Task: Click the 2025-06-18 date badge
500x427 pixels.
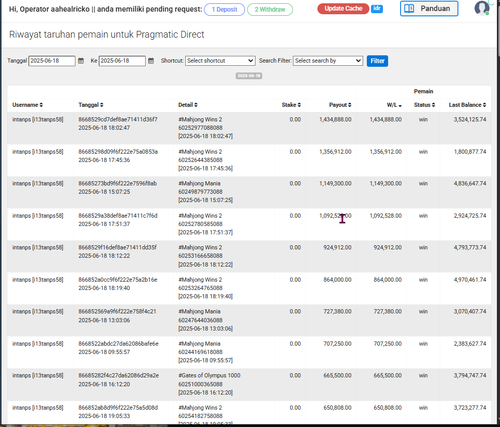Action: (249, 76)
